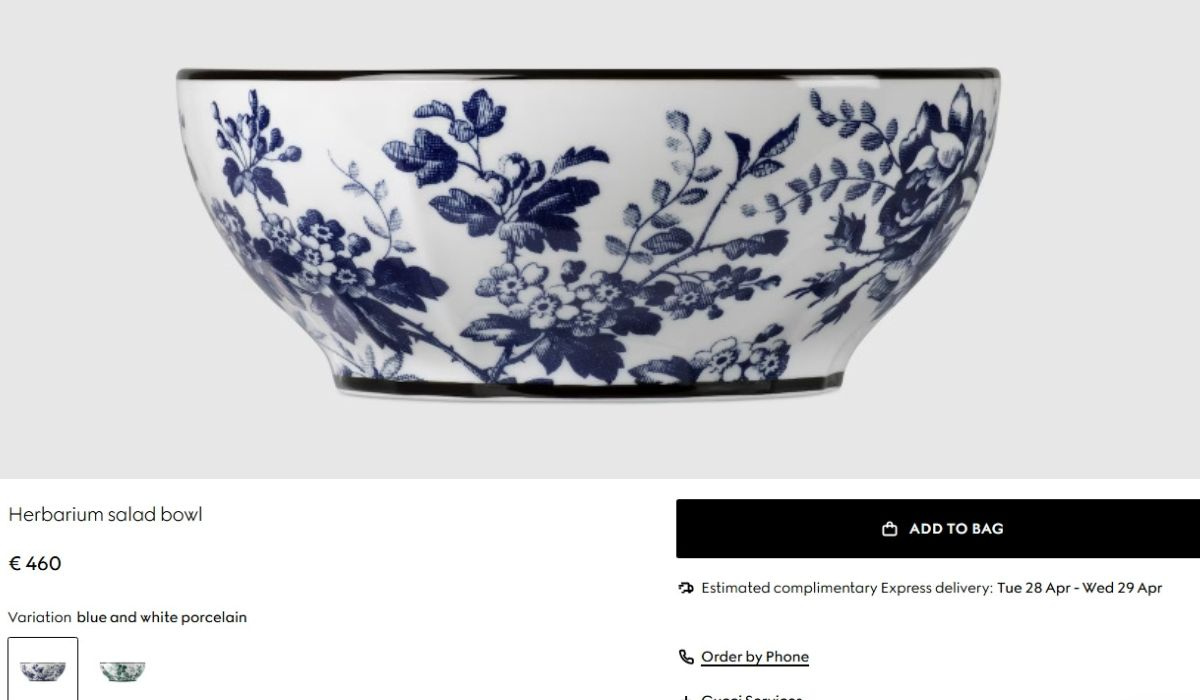This screenshot has height=700, width=1200.
Task: Click the plus icon beside Gucci Services
Action: (x=685, y=697)
